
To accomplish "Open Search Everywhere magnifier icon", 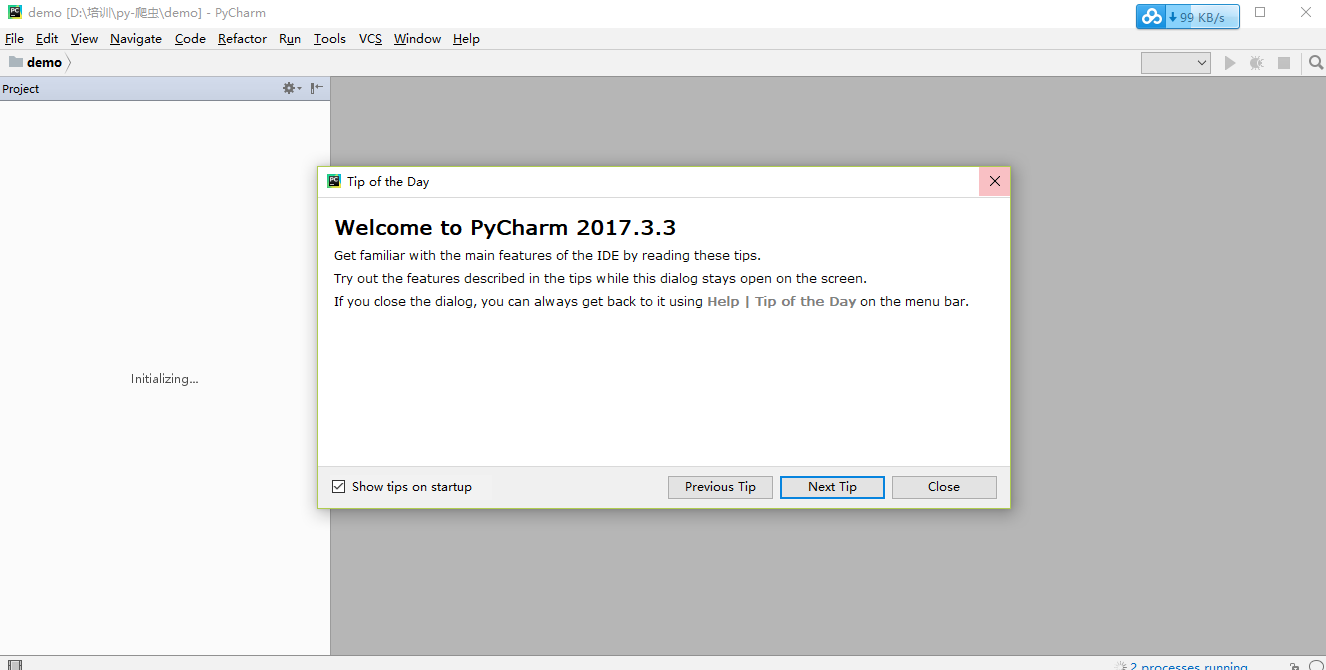I will tap(1316, 62).
